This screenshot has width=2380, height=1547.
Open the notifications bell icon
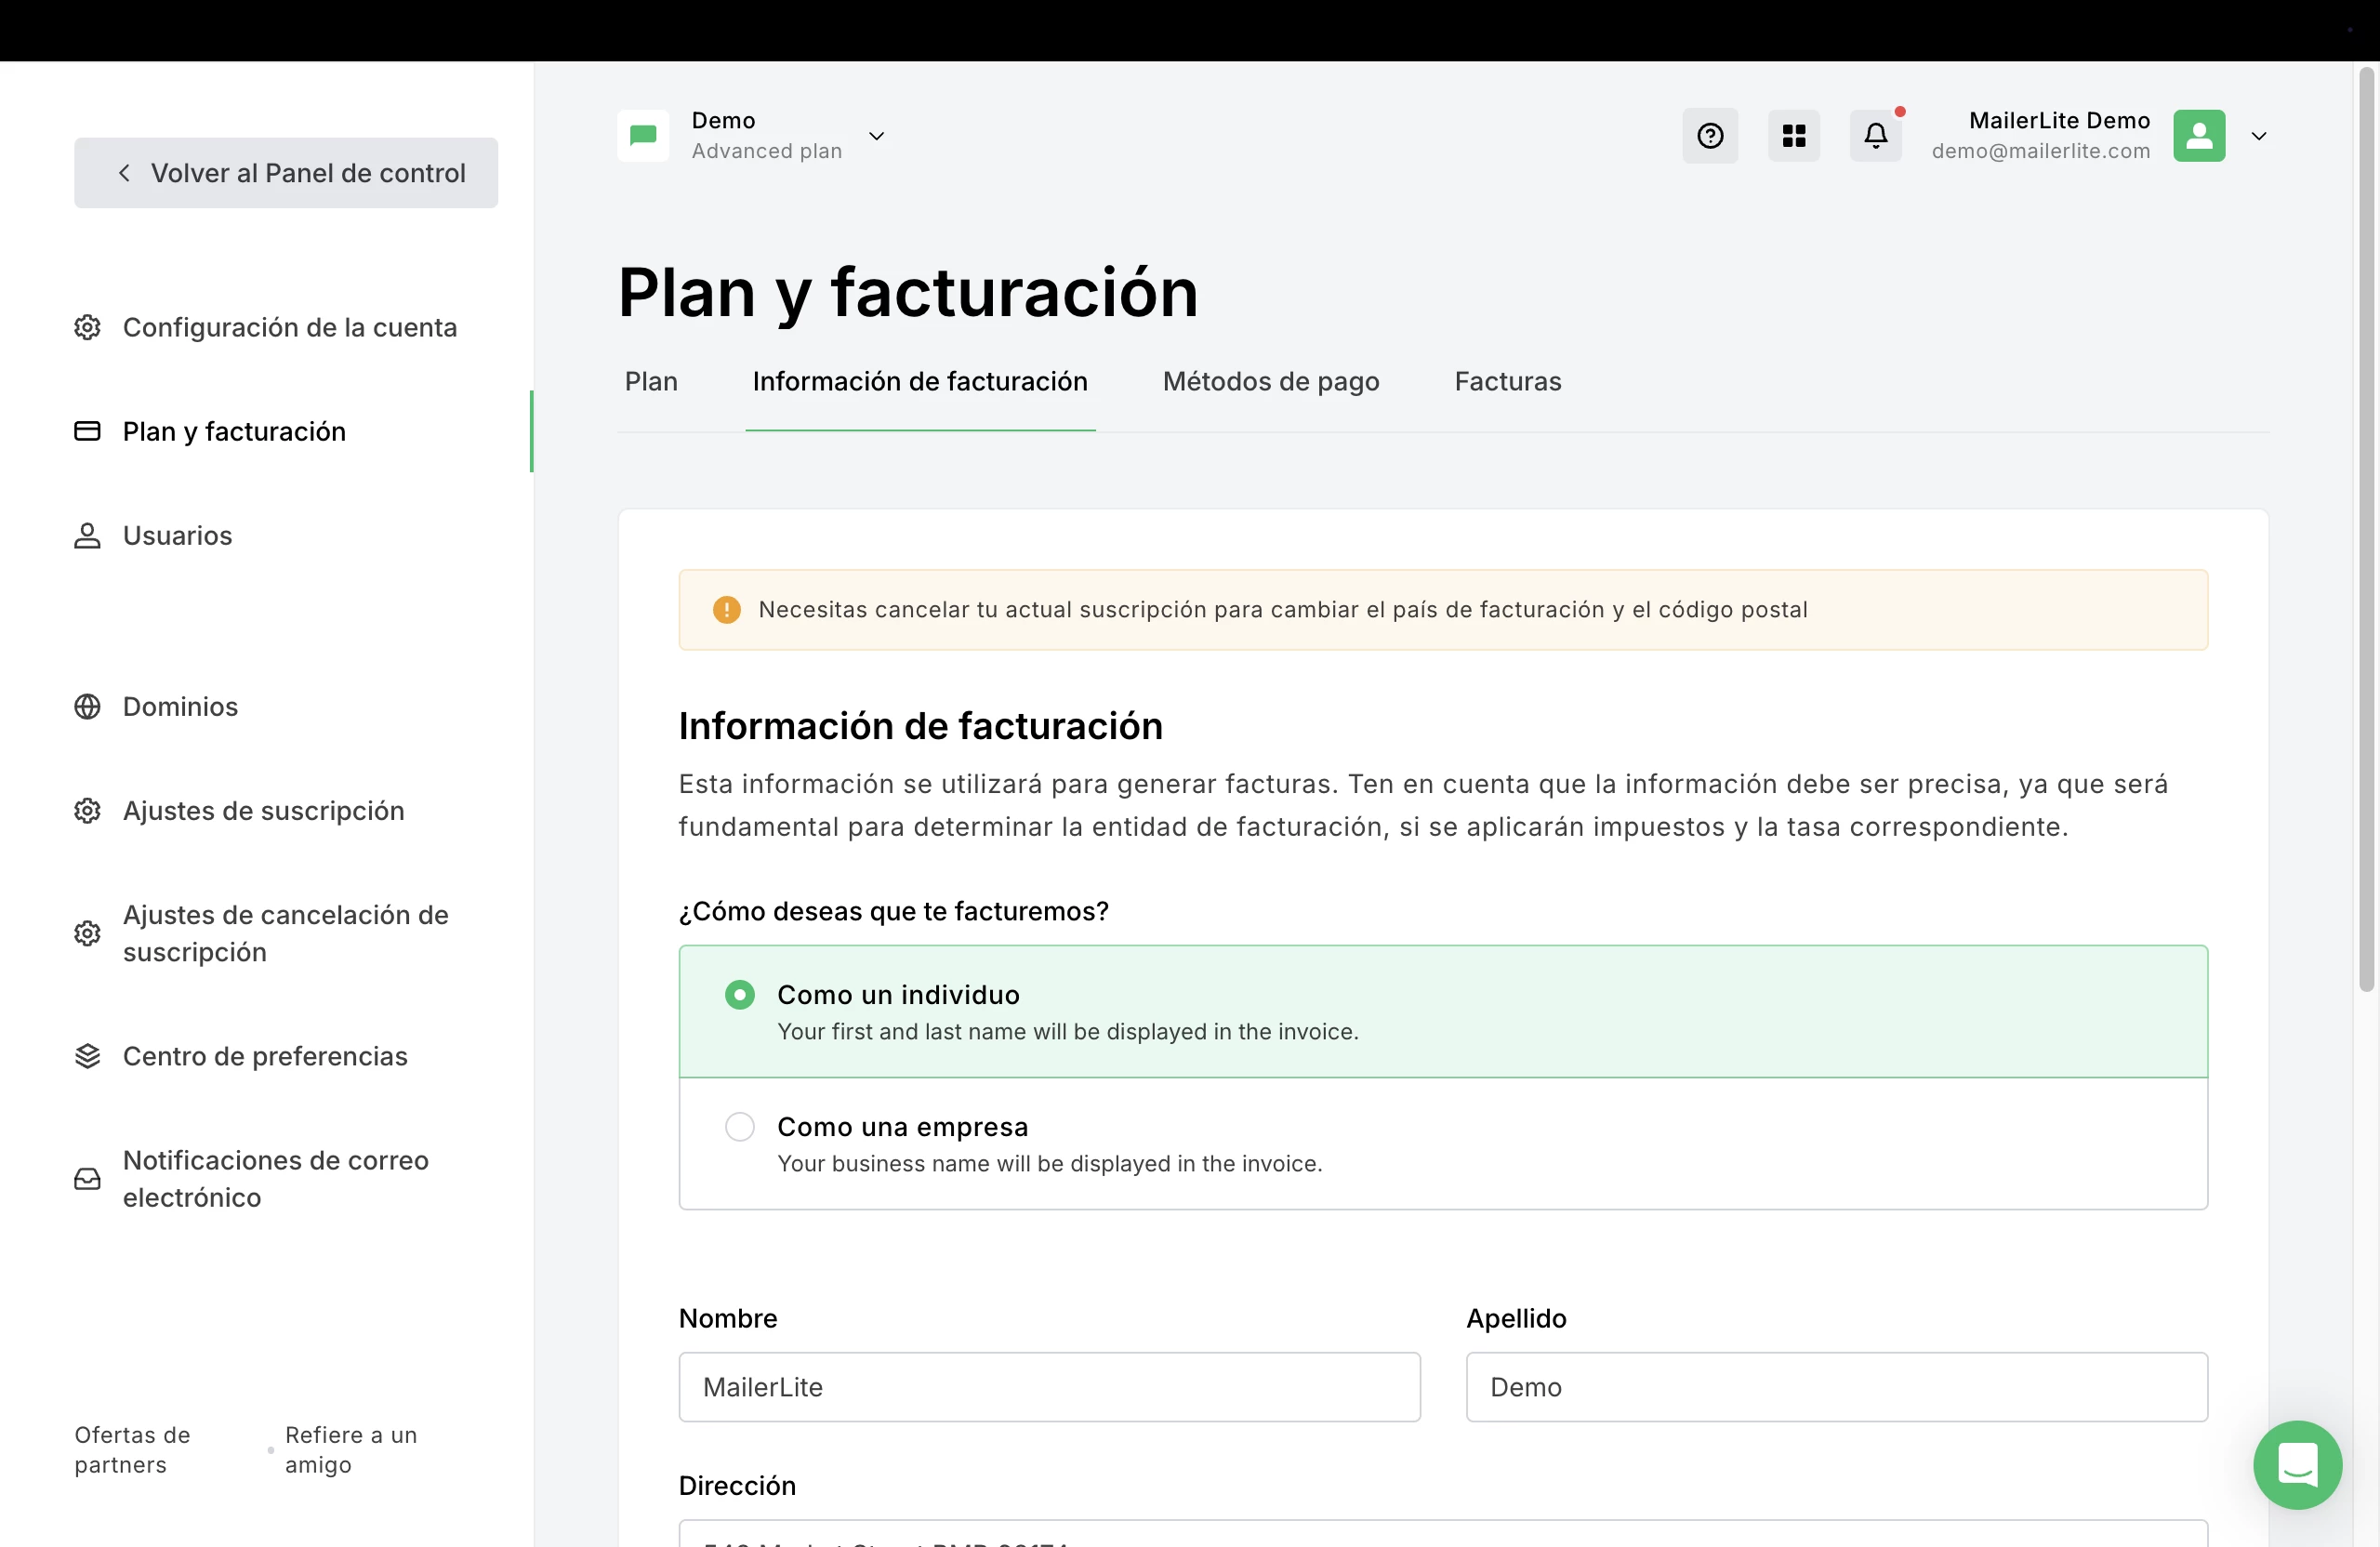click(1875, 136)
